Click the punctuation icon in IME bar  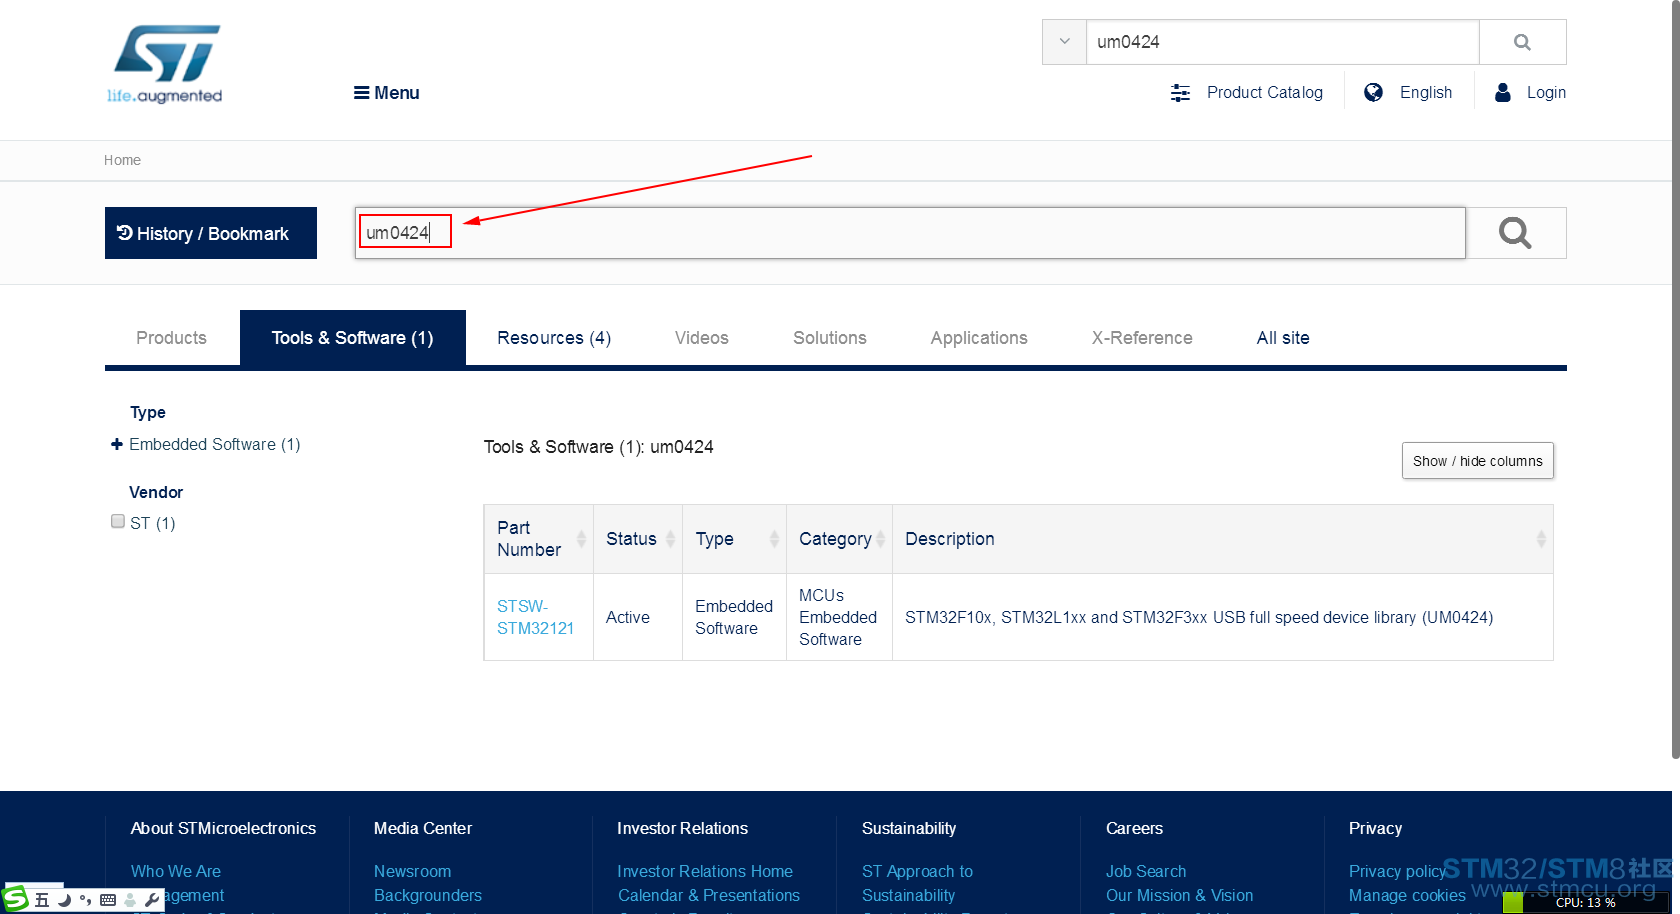[x=85, y=900]
